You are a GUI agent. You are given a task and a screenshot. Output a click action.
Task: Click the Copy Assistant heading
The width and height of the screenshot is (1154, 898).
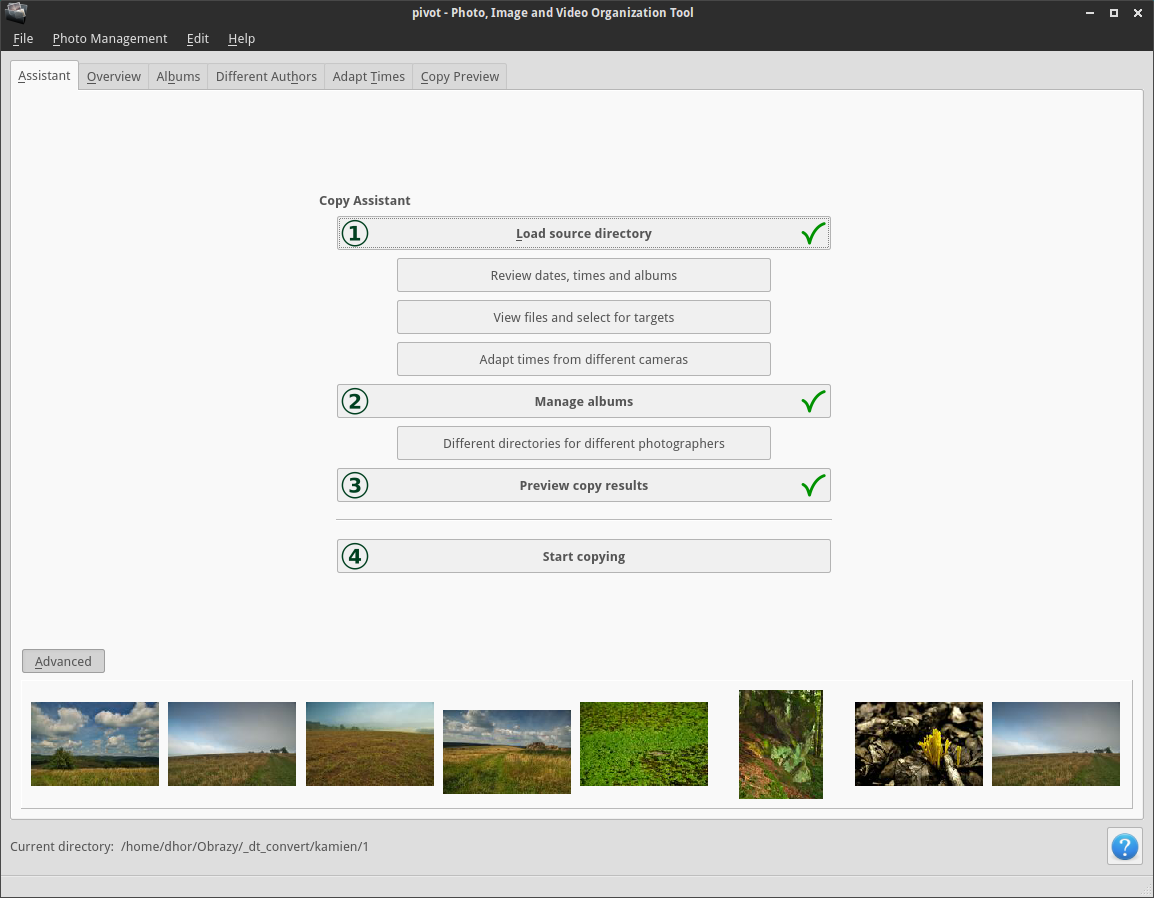tap(364, 200)
